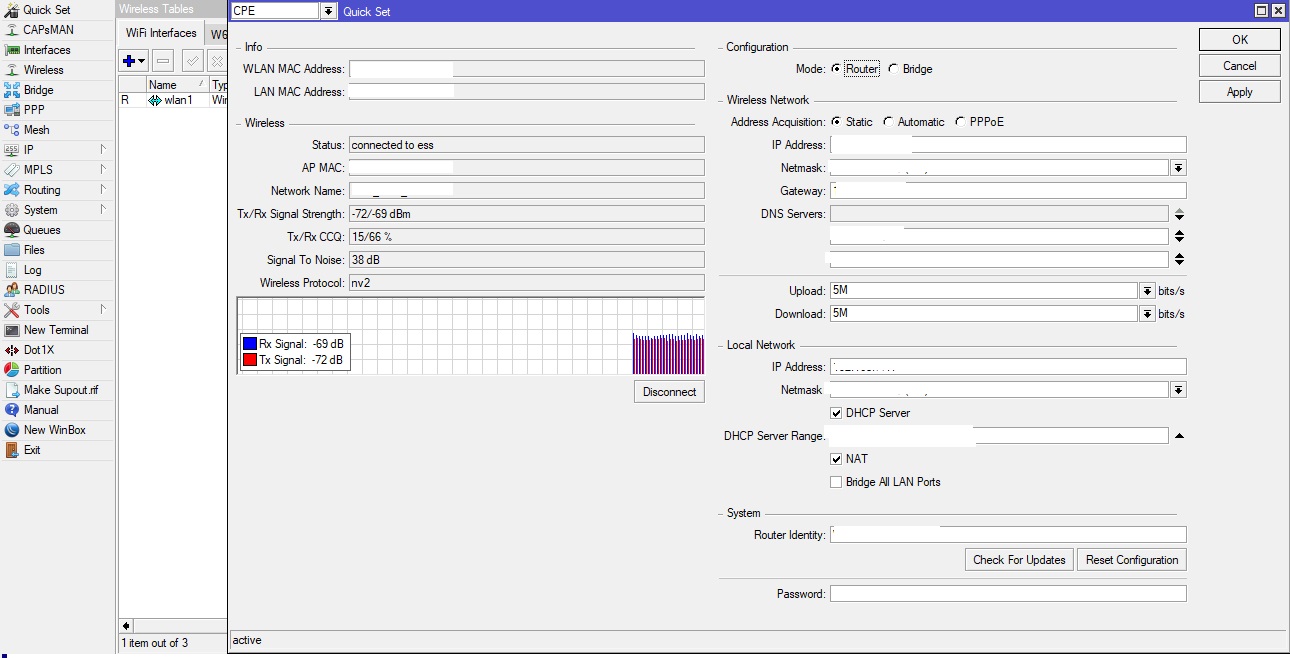Collapse the DHCP Server Range arrow

pos(1179,436)
